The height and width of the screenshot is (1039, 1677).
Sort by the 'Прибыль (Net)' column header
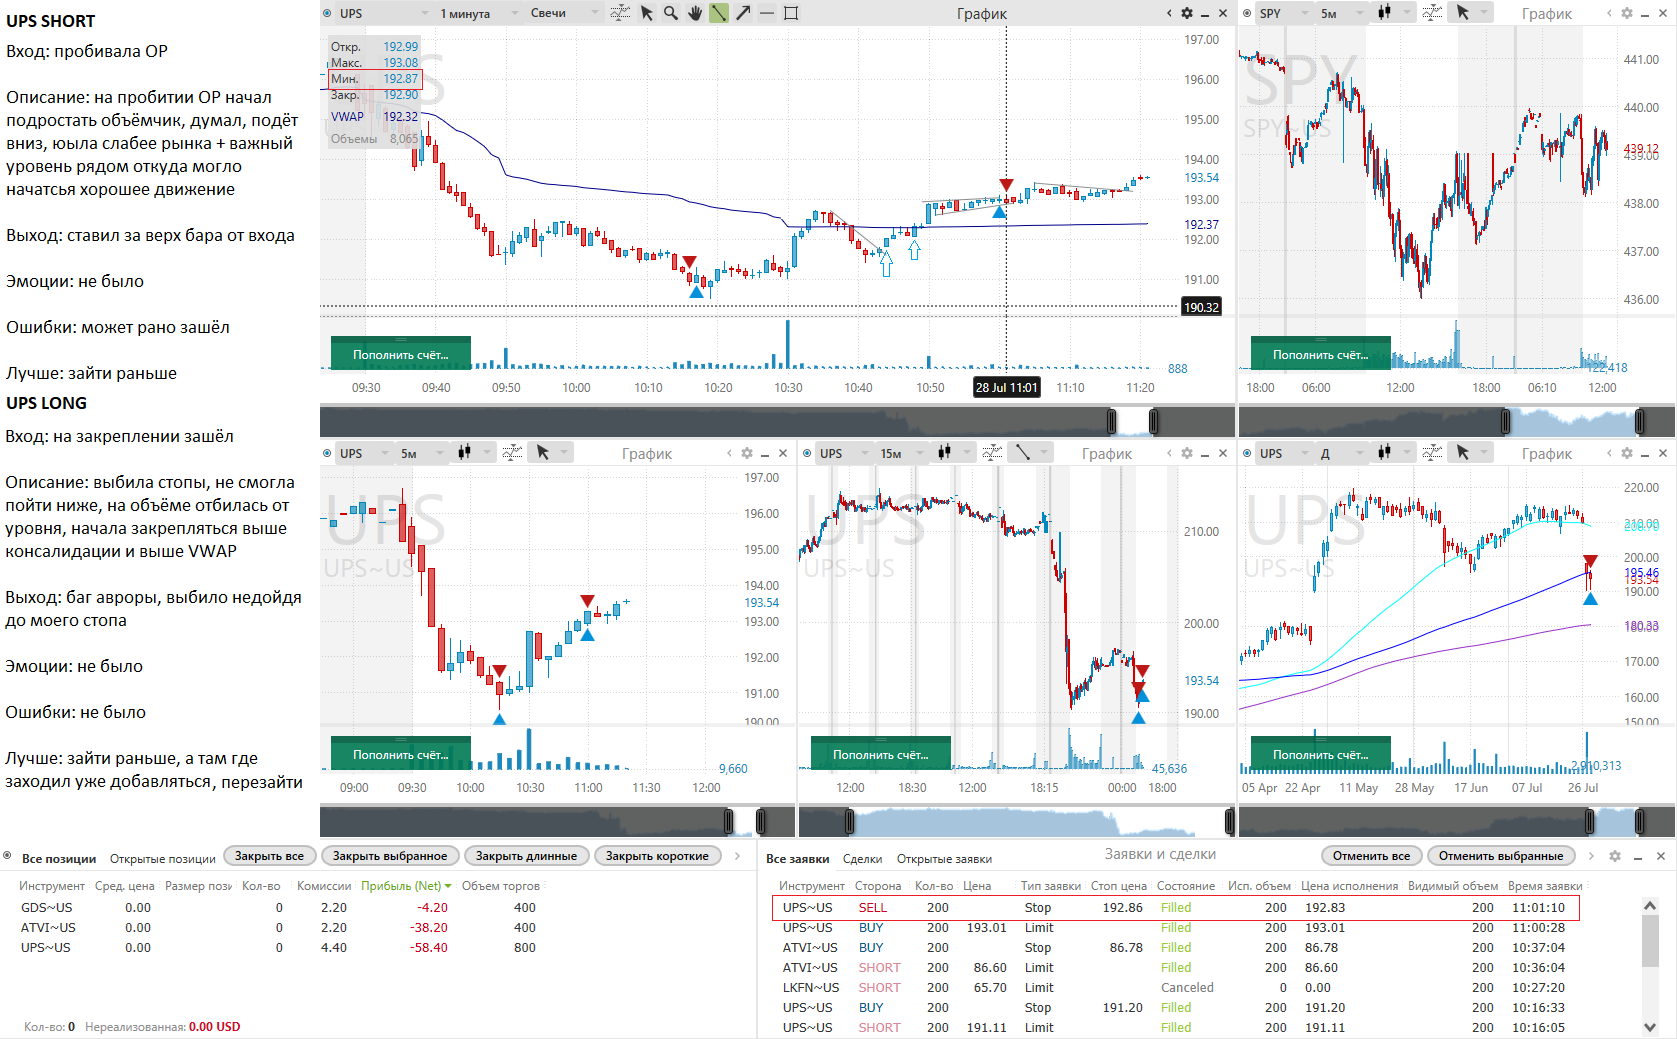[406, 886]
